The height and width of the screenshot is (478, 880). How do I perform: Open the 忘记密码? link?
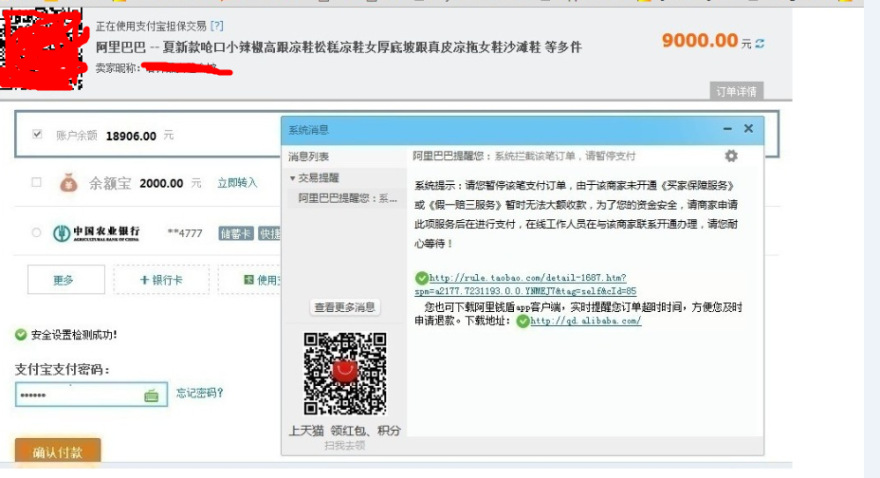200,393
